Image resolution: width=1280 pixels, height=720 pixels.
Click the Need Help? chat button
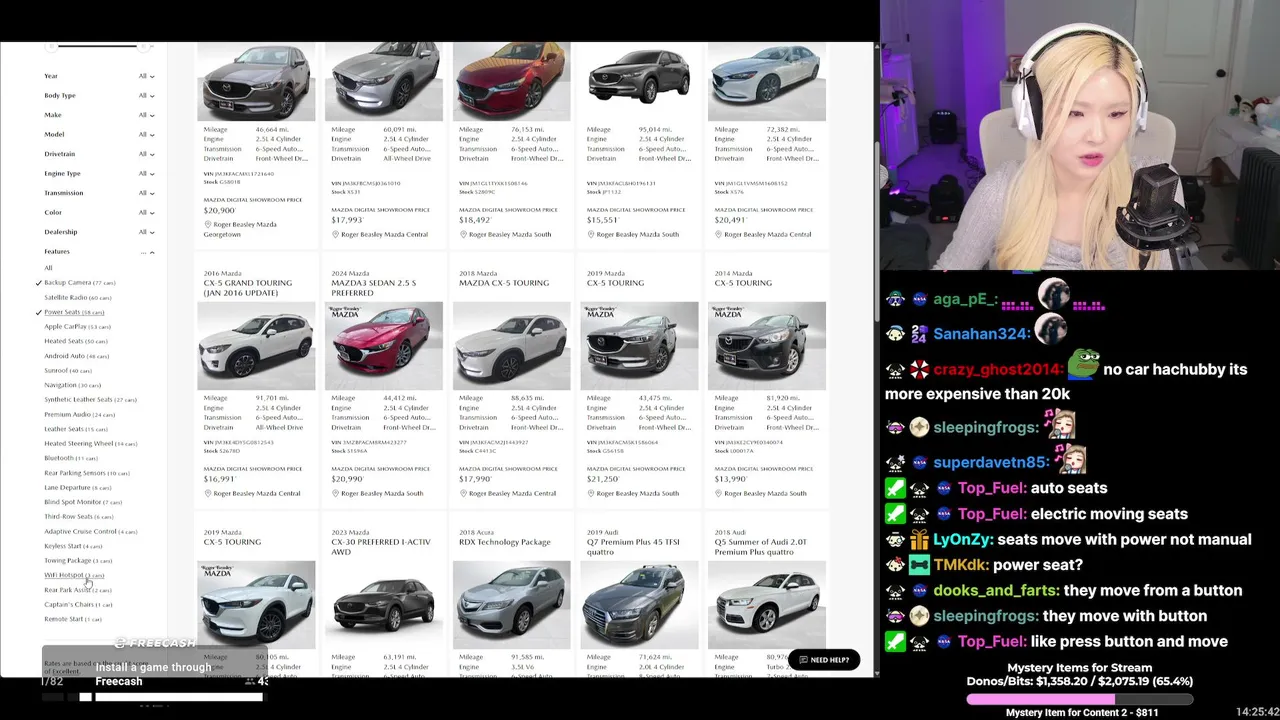point(823,660)
